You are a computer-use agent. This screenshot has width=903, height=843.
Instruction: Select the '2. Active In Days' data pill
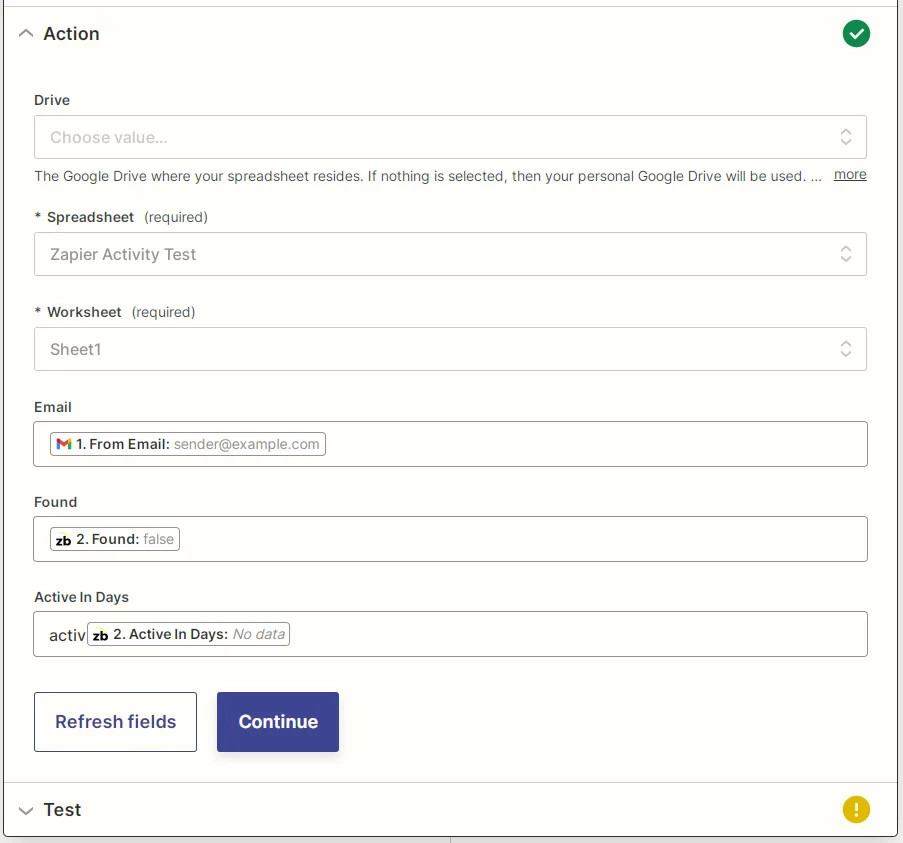point(188,633)
